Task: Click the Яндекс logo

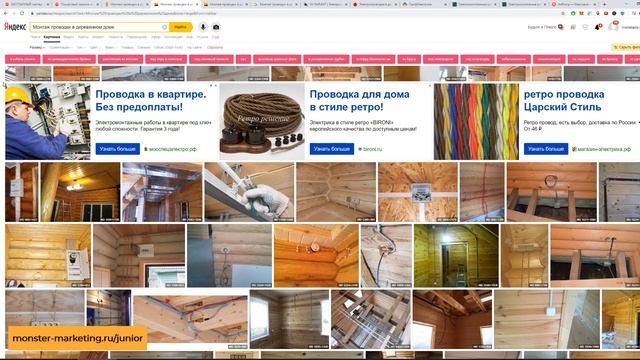Action: (x=15, y=27)
